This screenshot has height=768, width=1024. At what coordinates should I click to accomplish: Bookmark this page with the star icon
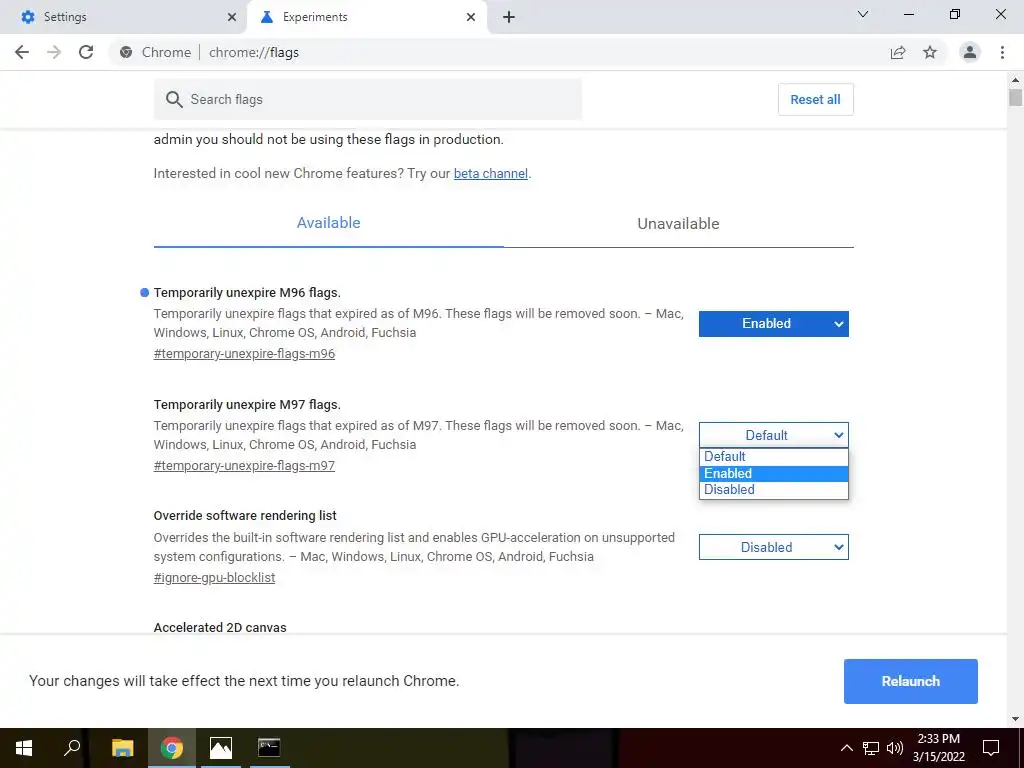click(x=930, y=52)
